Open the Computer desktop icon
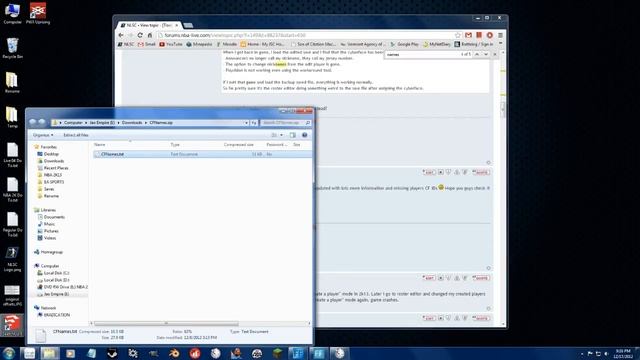This screenshot has width=640, height=360. [x=12, y=13]
